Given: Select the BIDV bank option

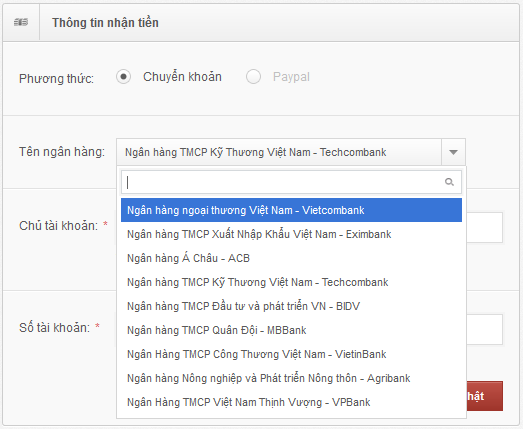Looking at the screenshot, I should [x=291, y=306].
